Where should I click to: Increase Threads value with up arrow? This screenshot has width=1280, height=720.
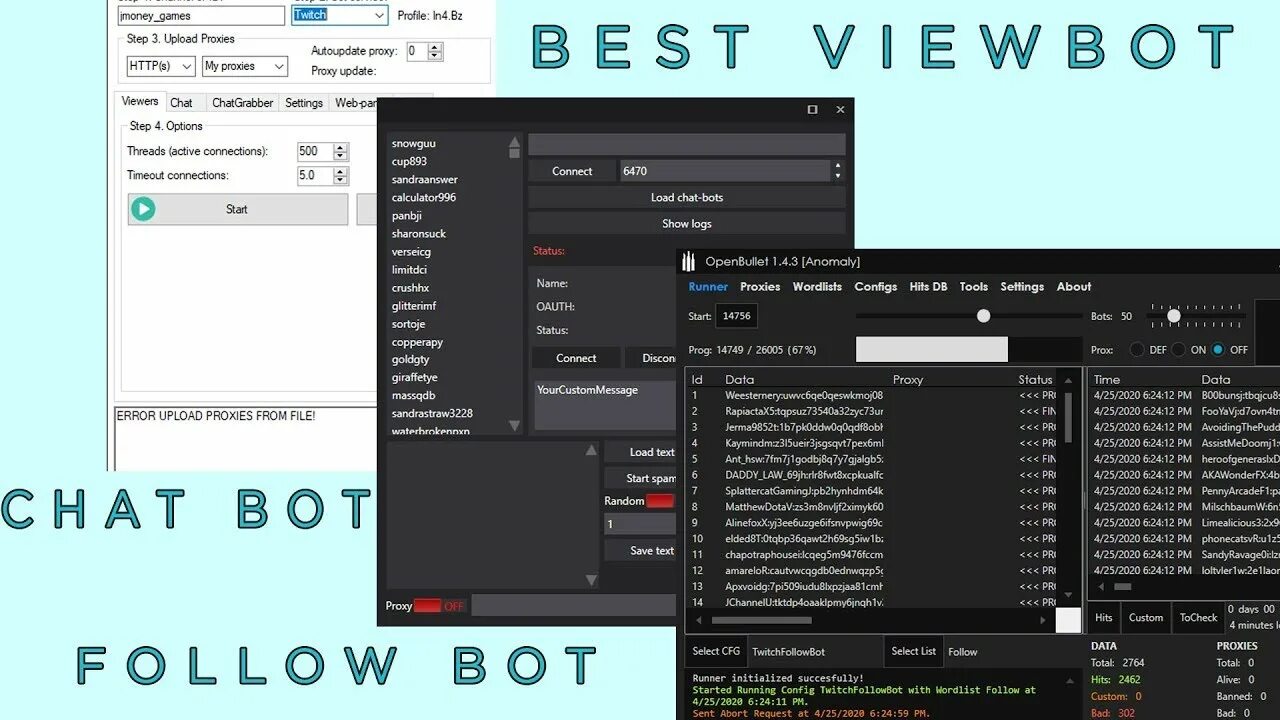(x=340, y=147)
